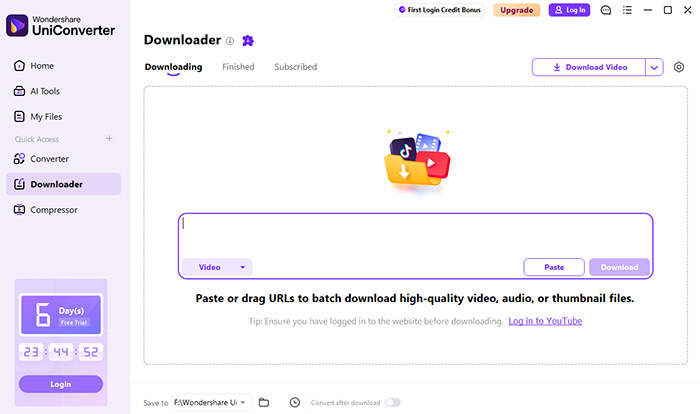
Task: Click the purple extension puzzle icon
Action: (248, 41)
